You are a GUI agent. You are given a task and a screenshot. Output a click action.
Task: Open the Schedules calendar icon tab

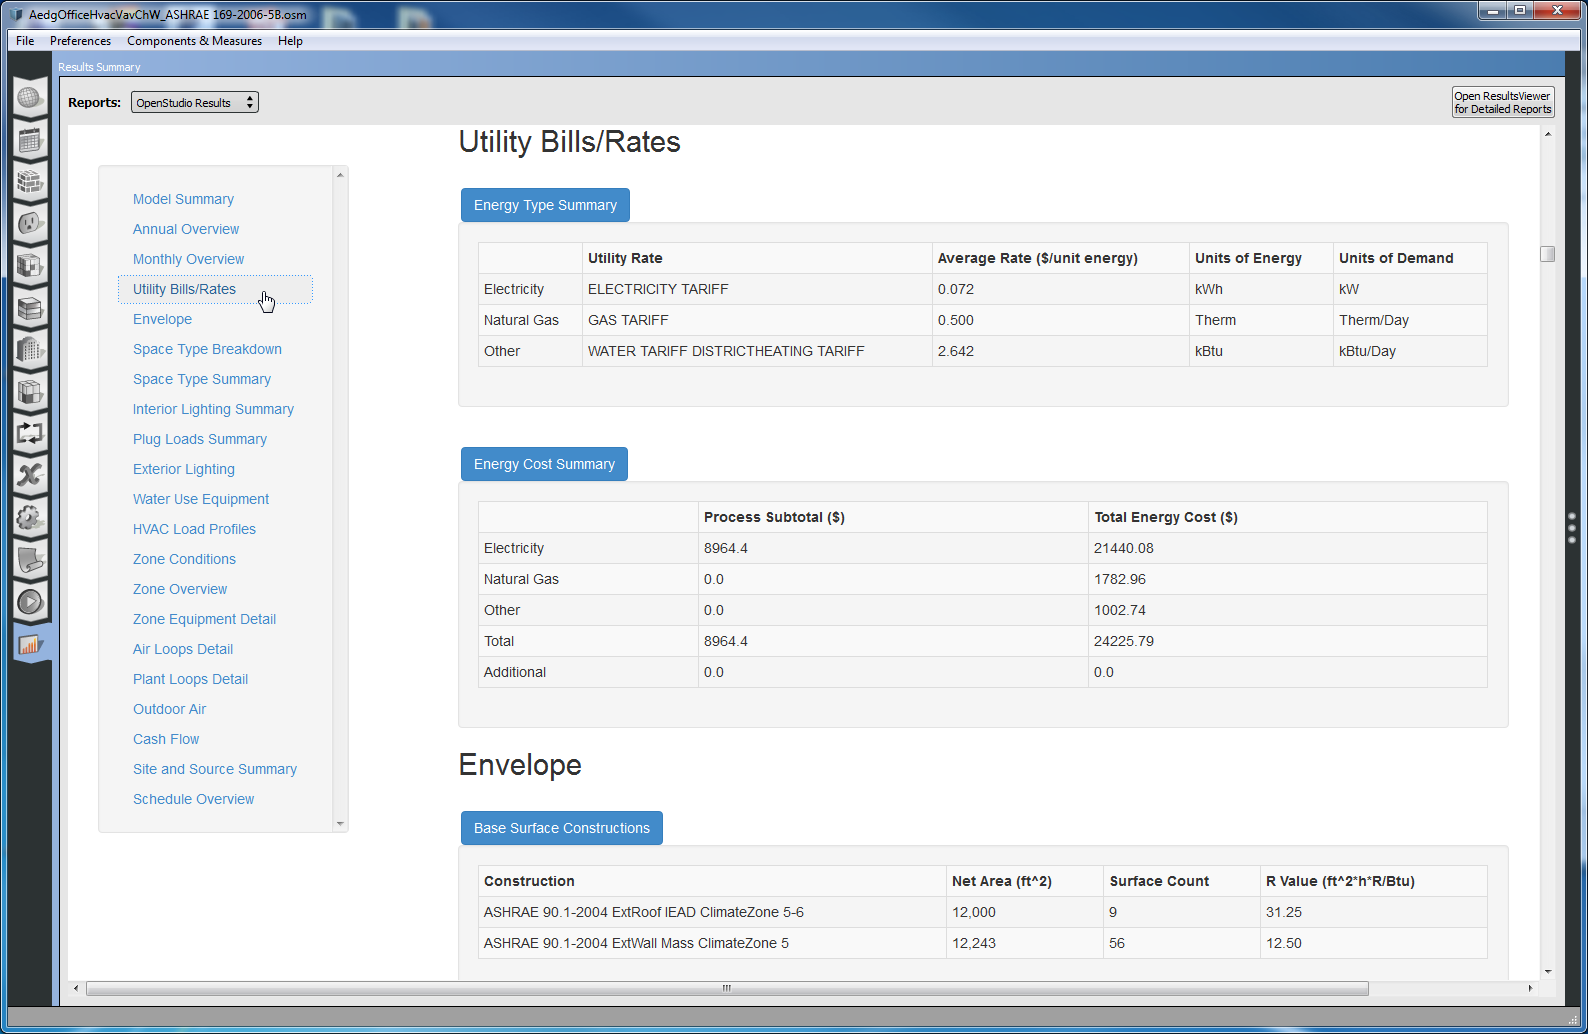[x=30, y=139]
